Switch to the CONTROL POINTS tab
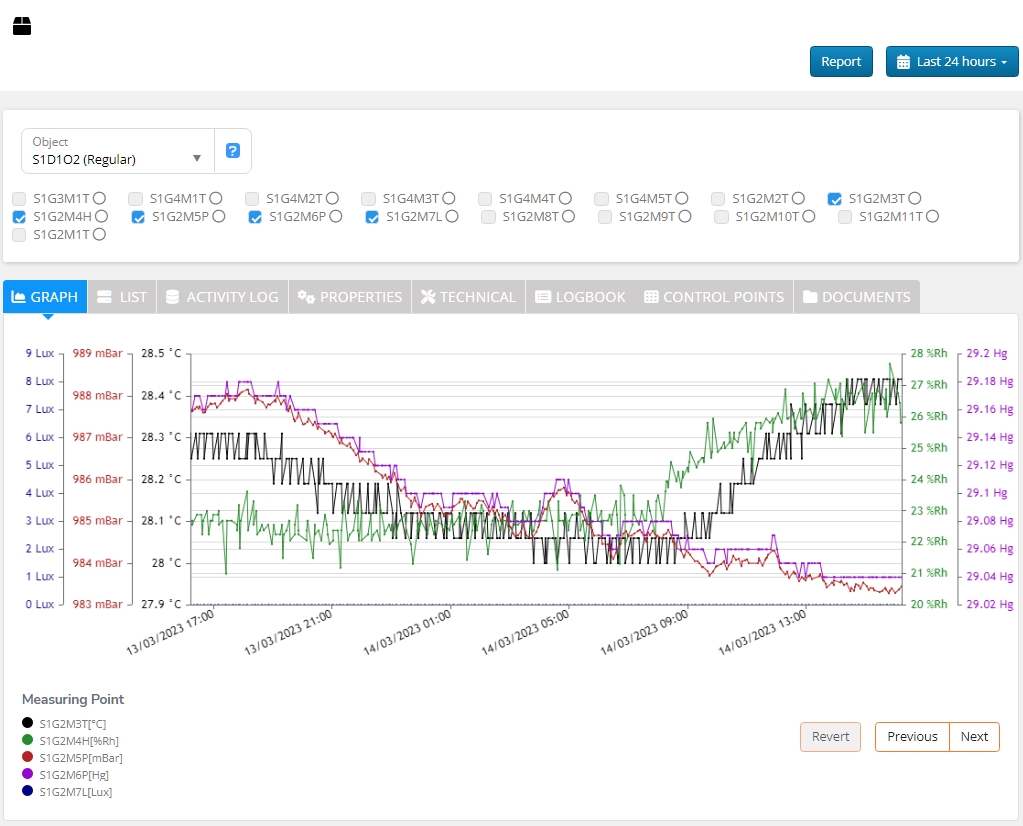1023x826 pixels. pyautogui.click(x=714, y=297)
